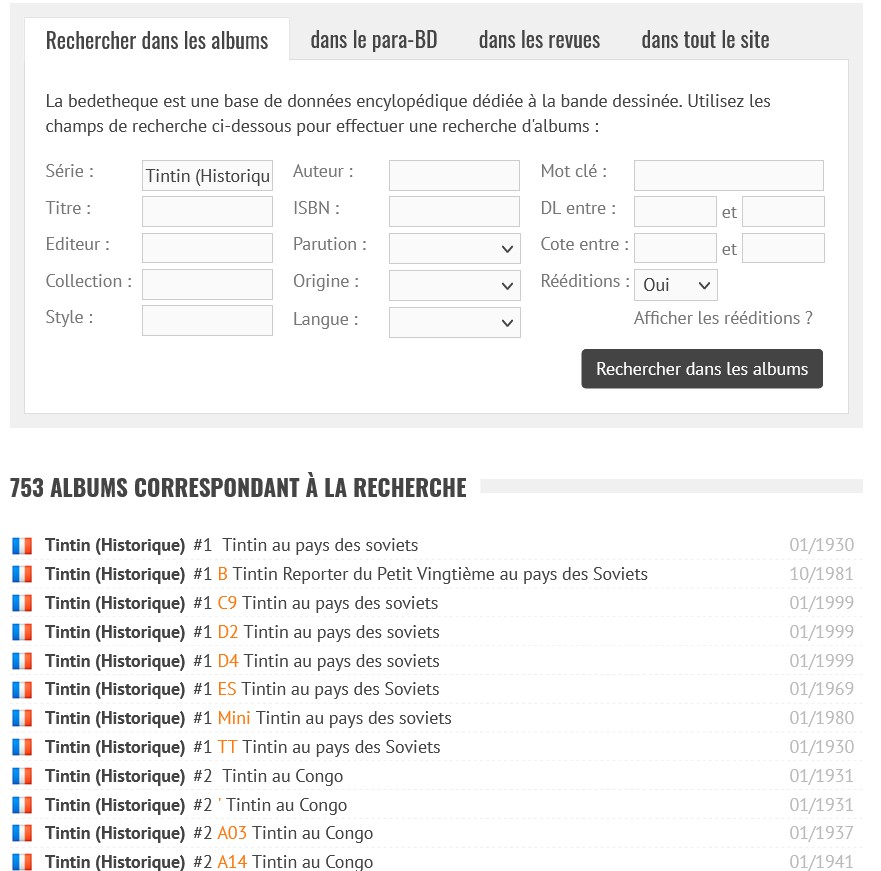The height and width of the screenshot is (871, 881).
Task: Click the flag icon on the ES edition row
Action: [22, 689]
